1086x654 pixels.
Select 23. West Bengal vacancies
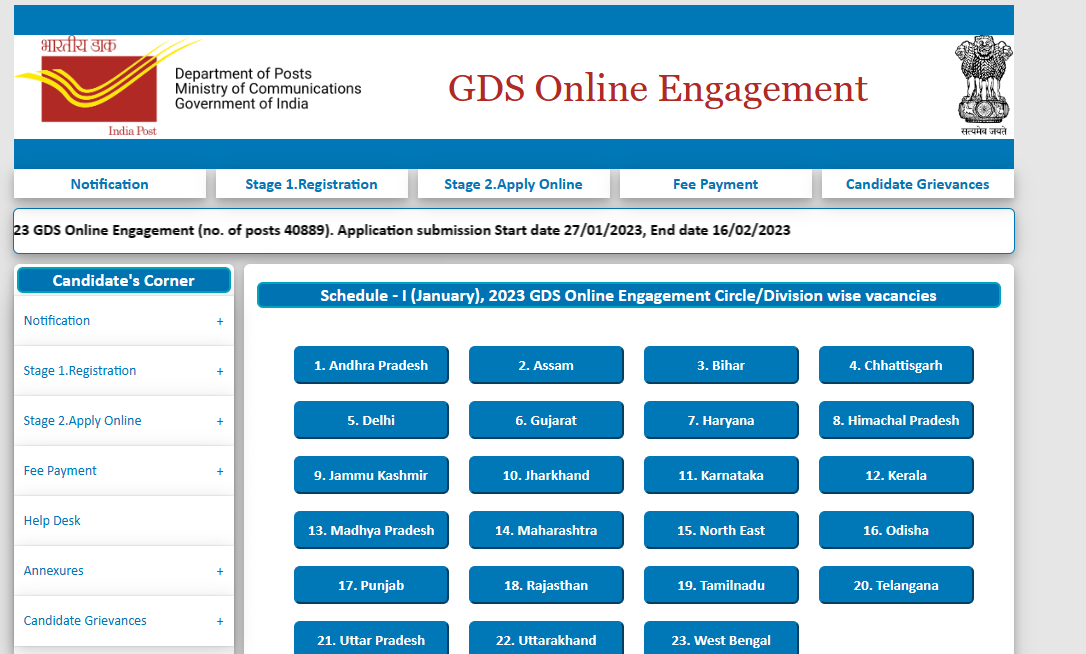coord(721,639)
